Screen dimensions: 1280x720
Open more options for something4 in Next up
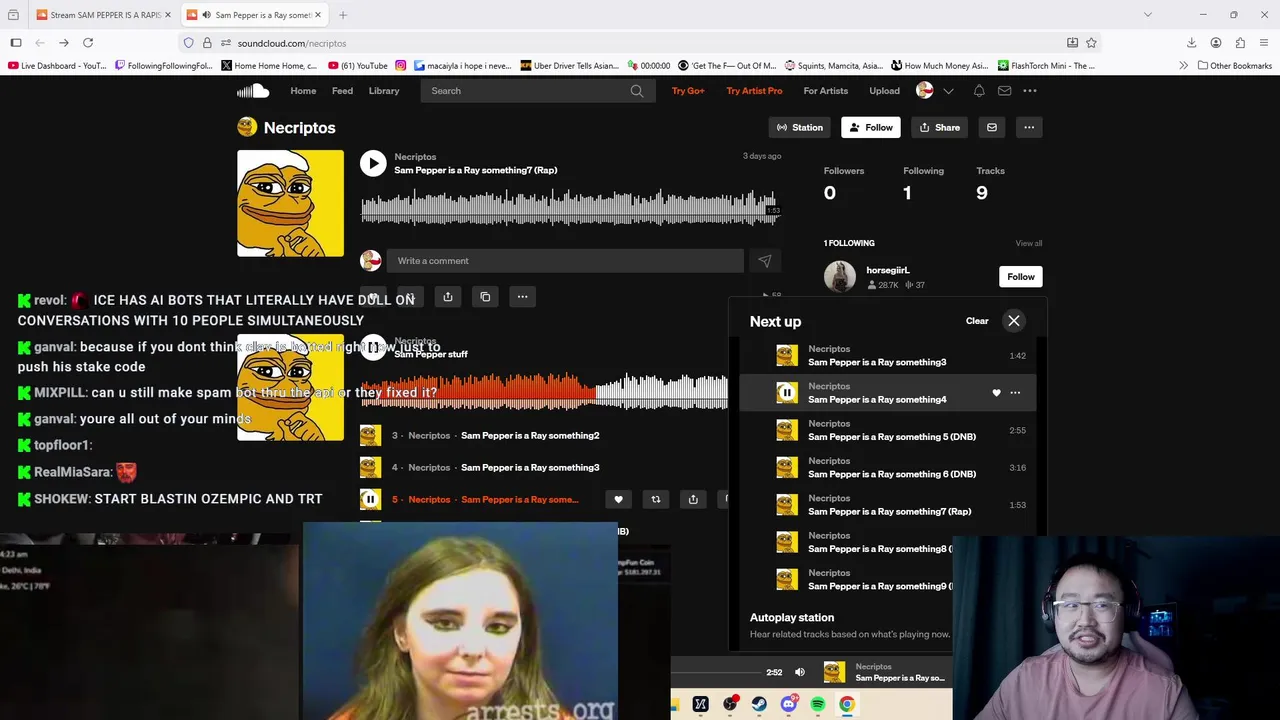(1015, 393)
